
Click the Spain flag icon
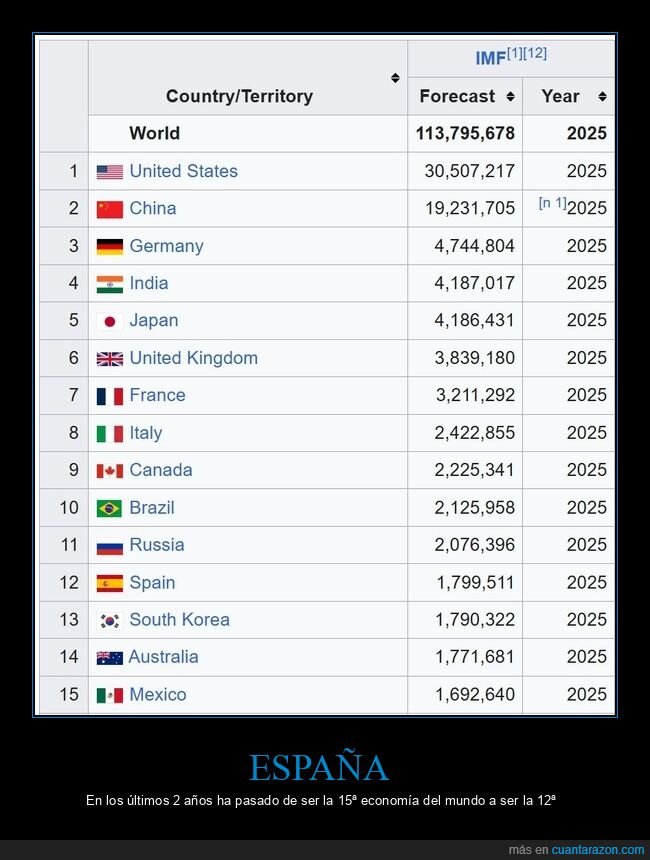point(110,582)
